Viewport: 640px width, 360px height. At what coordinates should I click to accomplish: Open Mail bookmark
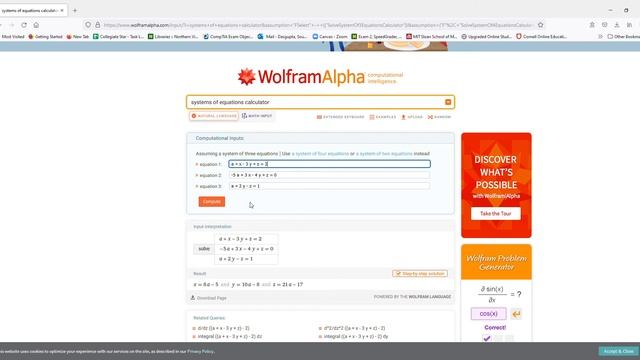tap(282, 36)
